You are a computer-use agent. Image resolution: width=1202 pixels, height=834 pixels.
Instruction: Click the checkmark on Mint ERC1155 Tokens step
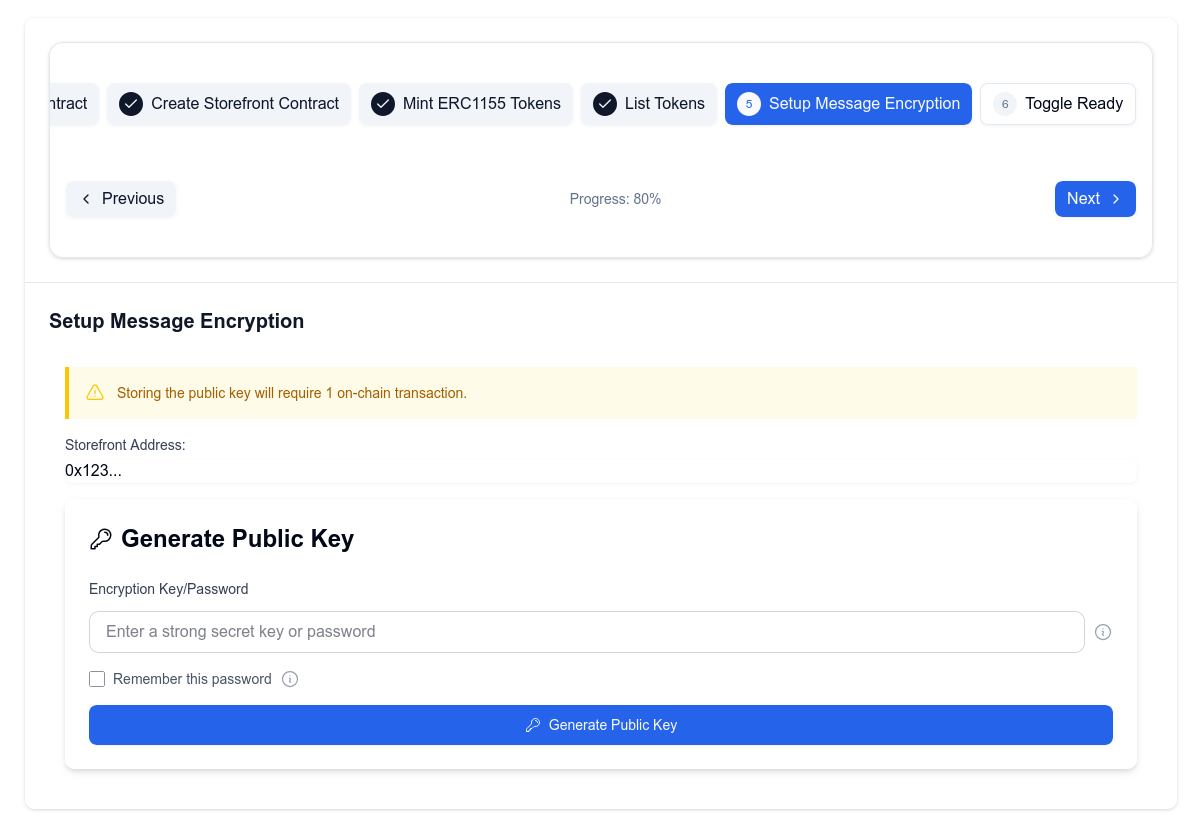383,103
